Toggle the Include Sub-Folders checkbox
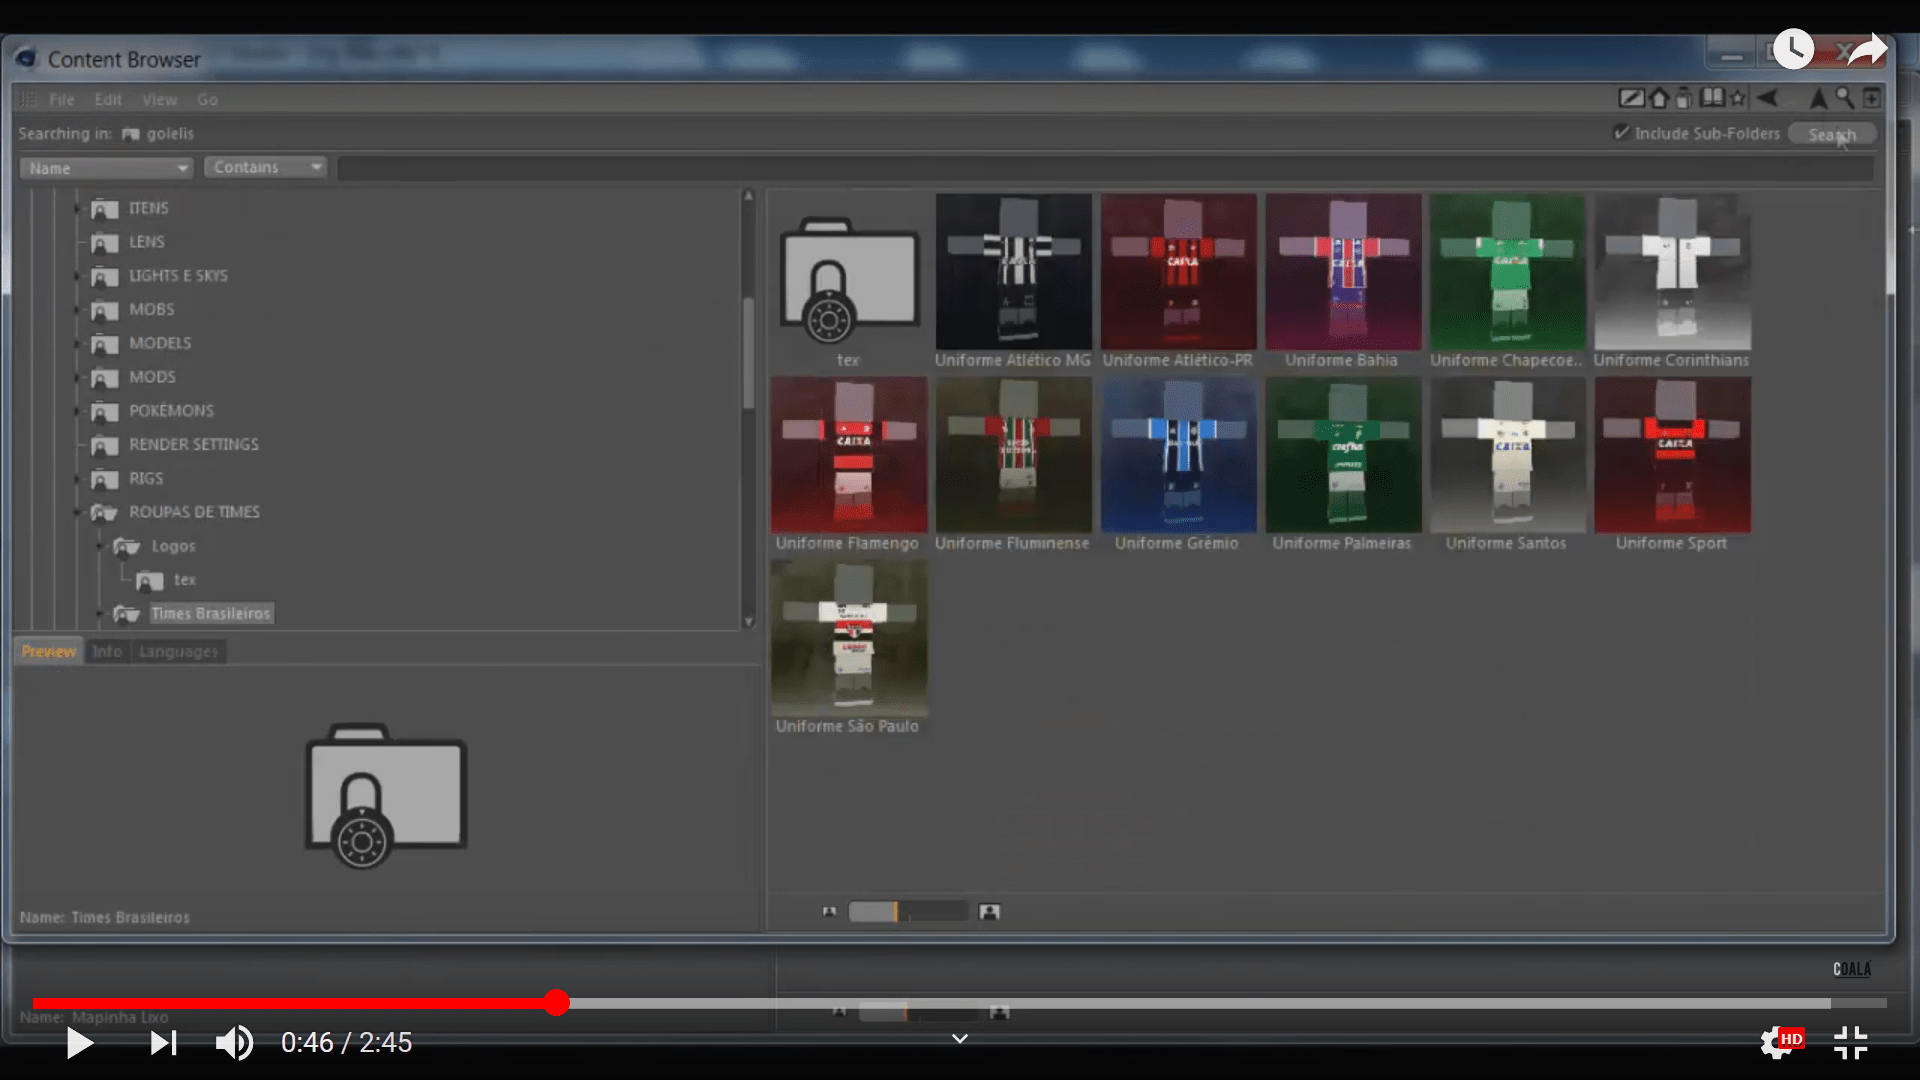The image size is (1920, 1080). click(1621, 133)
